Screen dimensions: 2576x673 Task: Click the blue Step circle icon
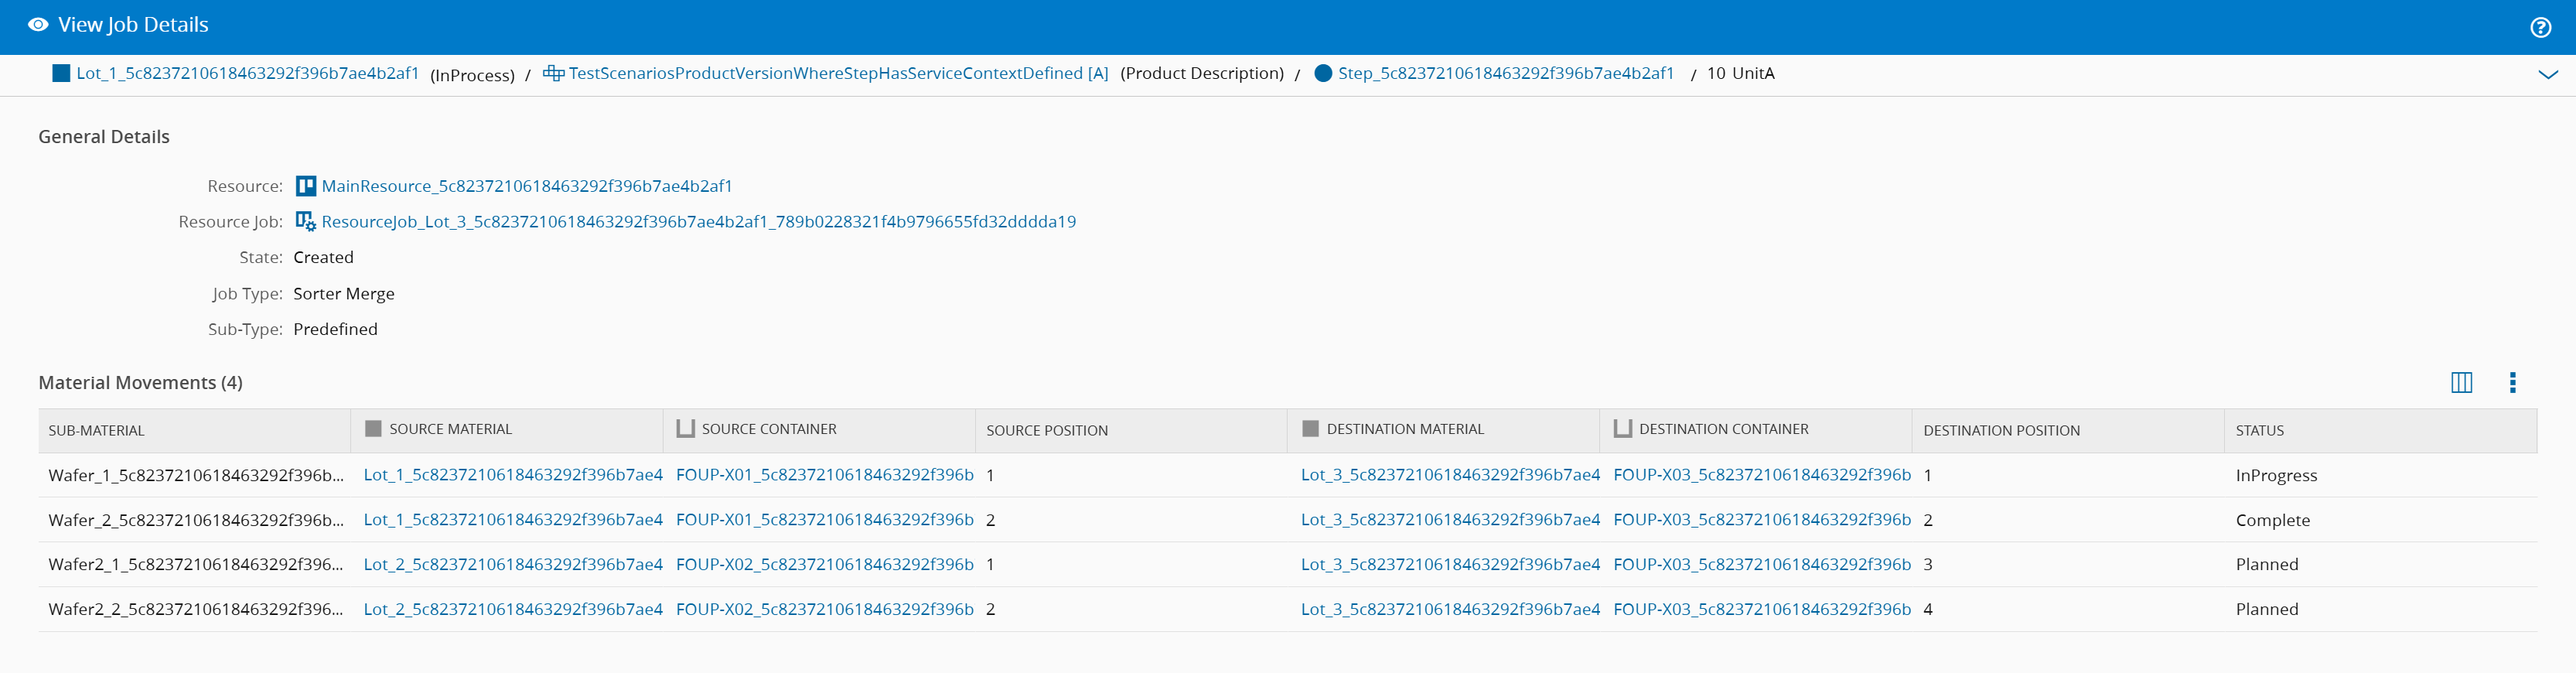(x=1323, y=73)
